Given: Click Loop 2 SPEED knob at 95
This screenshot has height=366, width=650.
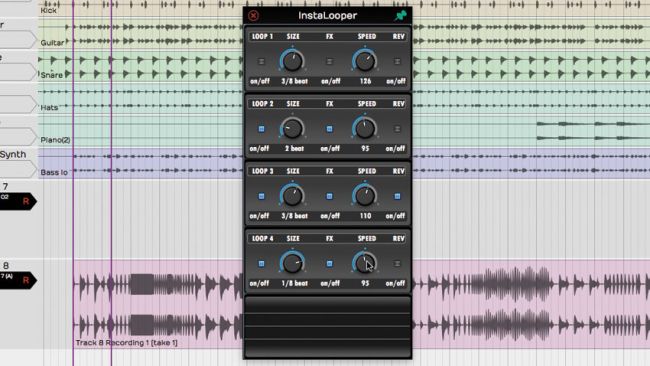Looking at the screenshot, I should click(365, 128).
